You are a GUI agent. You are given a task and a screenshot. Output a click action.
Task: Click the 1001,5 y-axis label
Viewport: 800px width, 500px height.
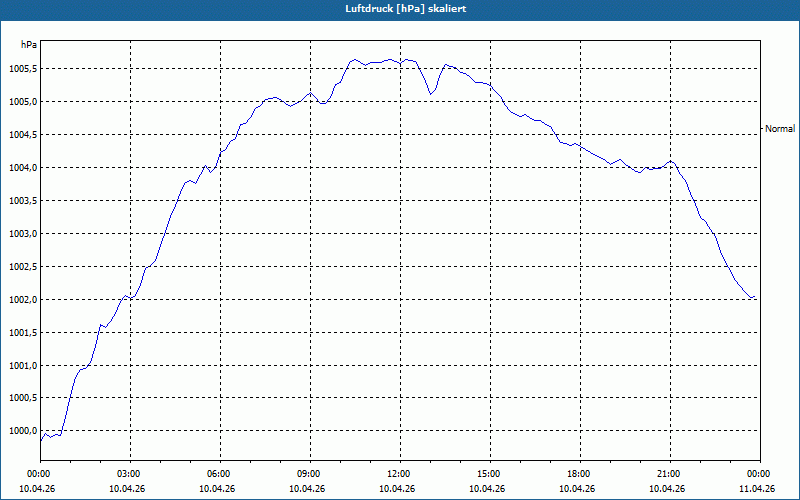coord(23,333)
